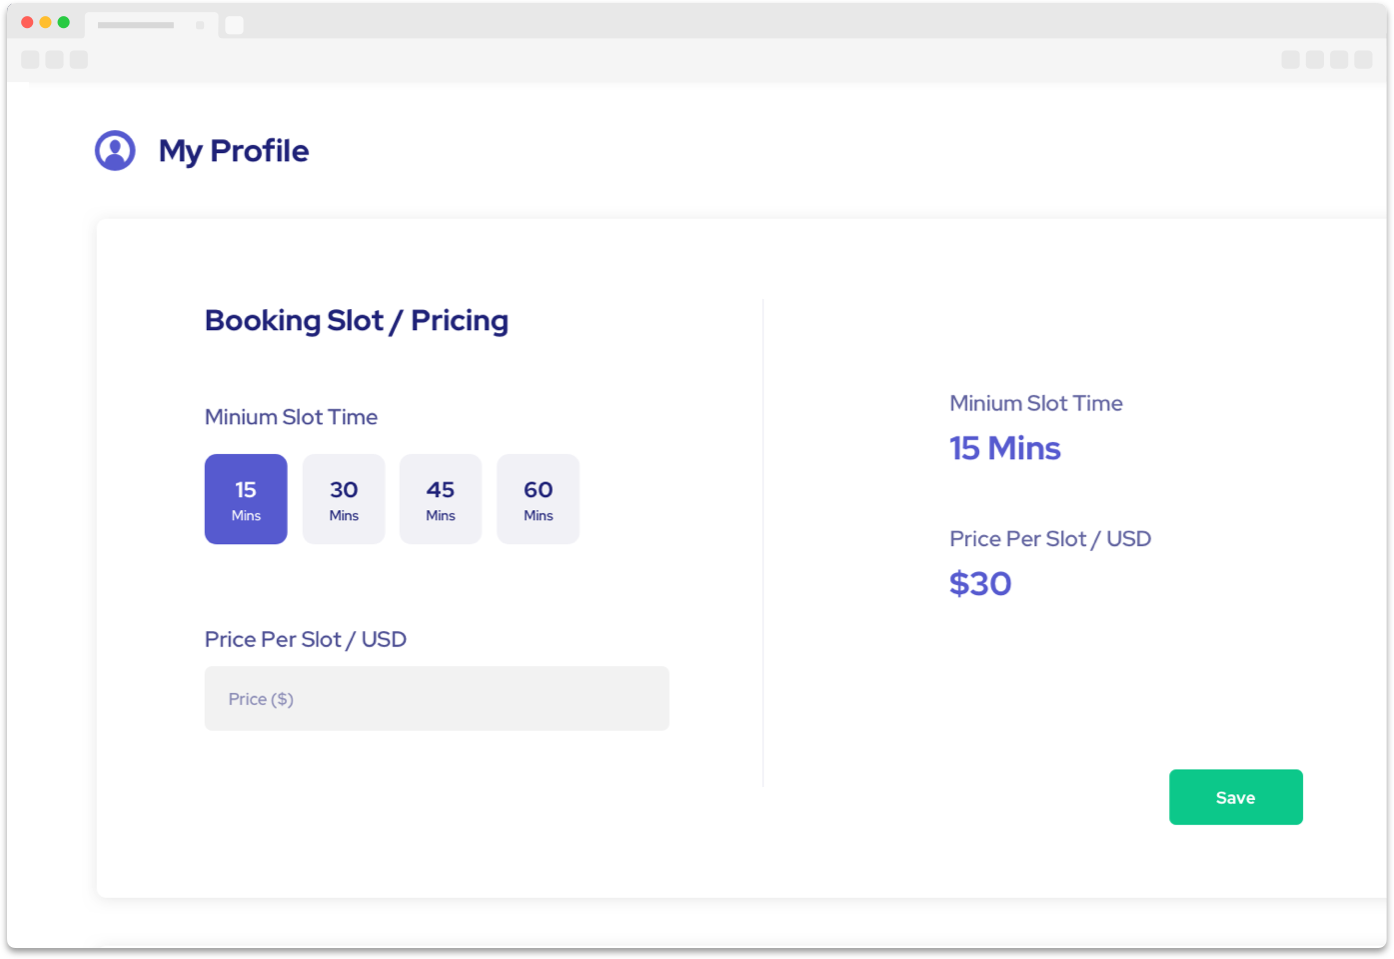This screenshot has width=1394, height=959.
Task: Click the third button in the right toolbar group
Action: tap(1339, 60)
